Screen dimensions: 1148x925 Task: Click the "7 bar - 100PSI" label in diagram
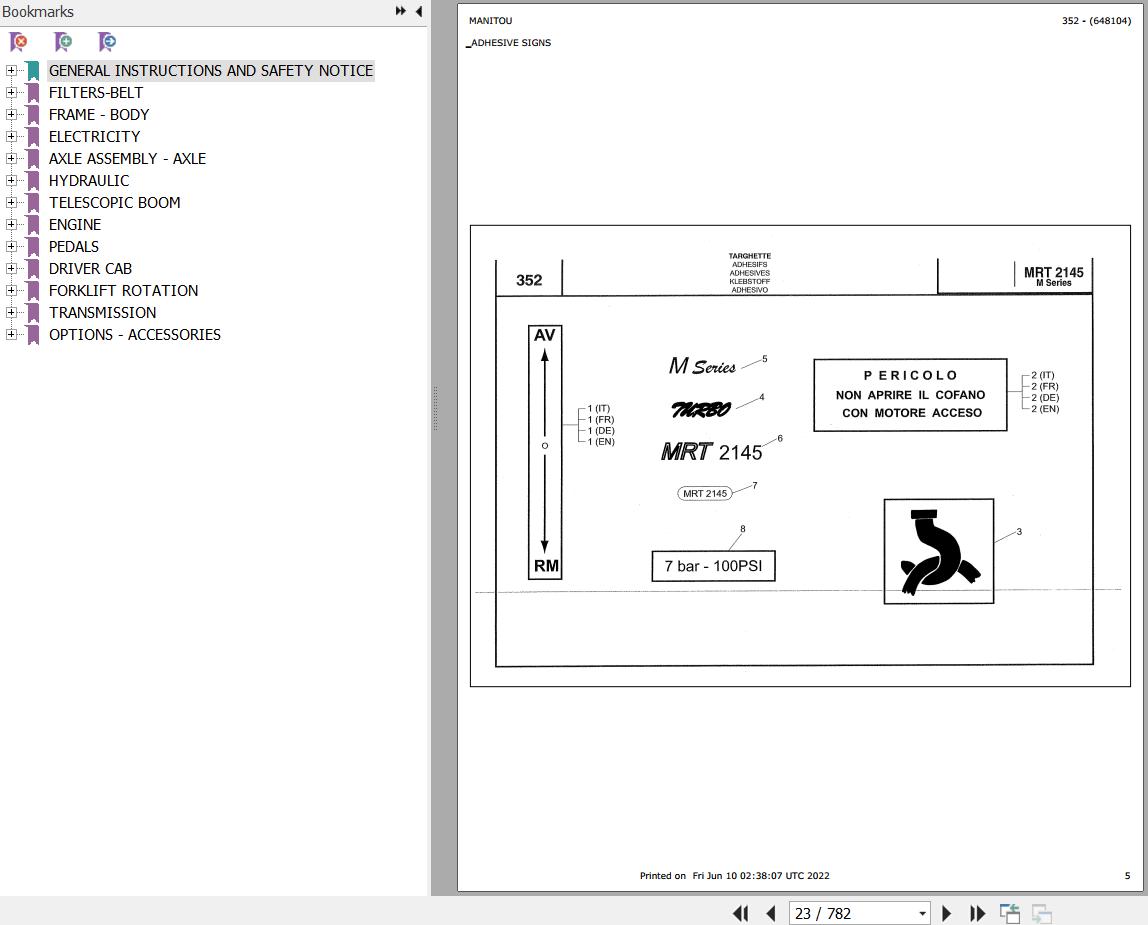[x=713, y=566]
